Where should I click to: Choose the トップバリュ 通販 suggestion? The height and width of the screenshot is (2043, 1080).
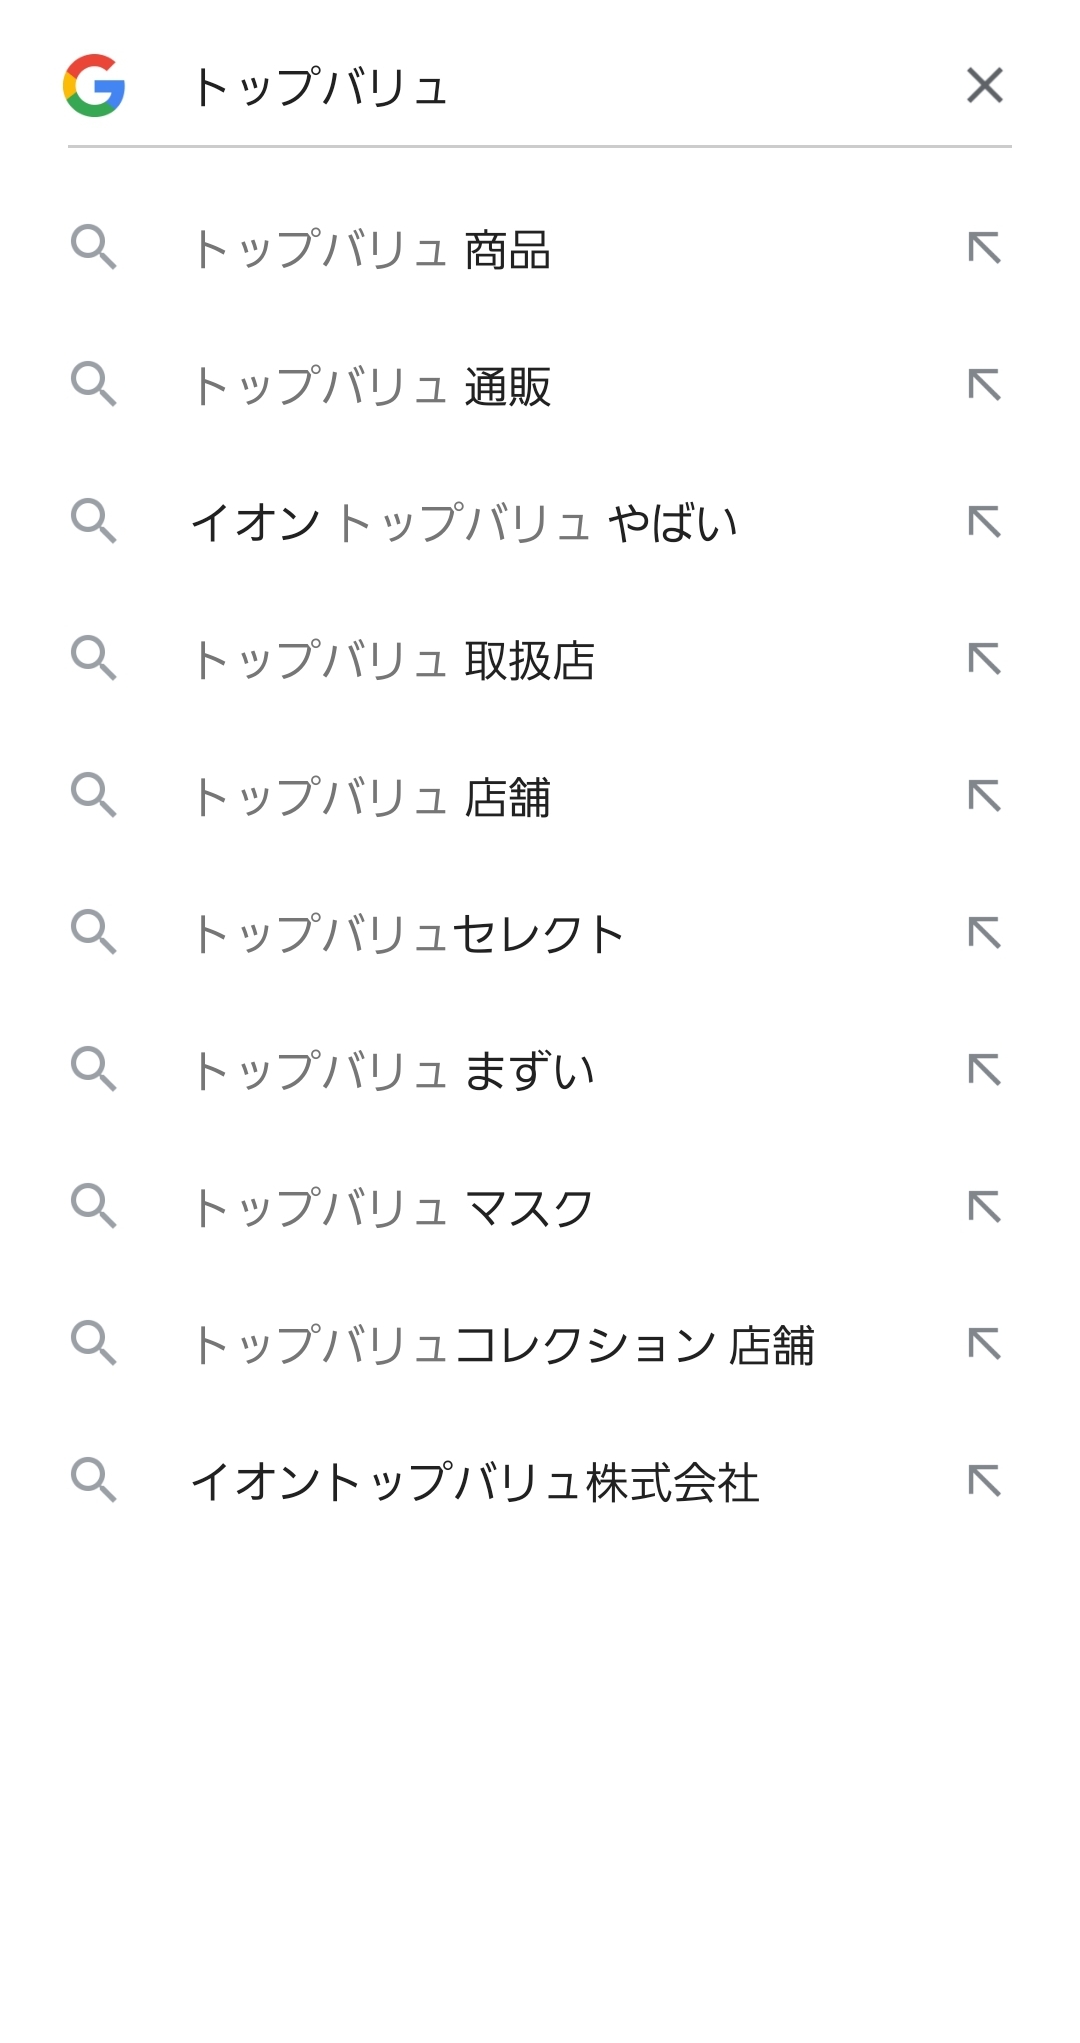[x=371, y=387]
